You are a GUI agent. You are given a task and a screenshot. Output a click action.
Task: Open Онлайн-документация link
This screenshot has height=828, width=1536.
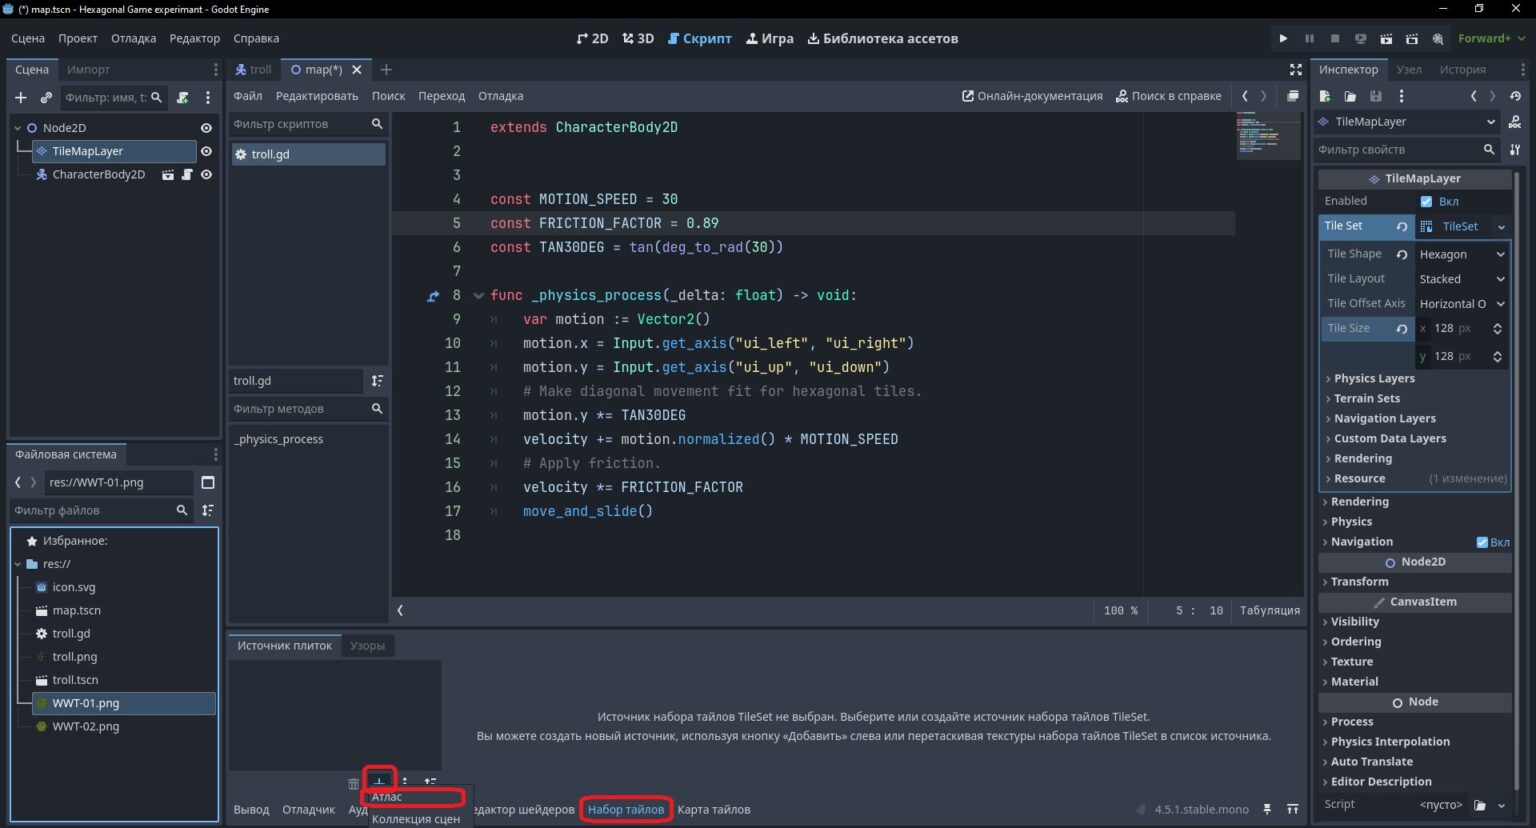tap(1032, 96)
